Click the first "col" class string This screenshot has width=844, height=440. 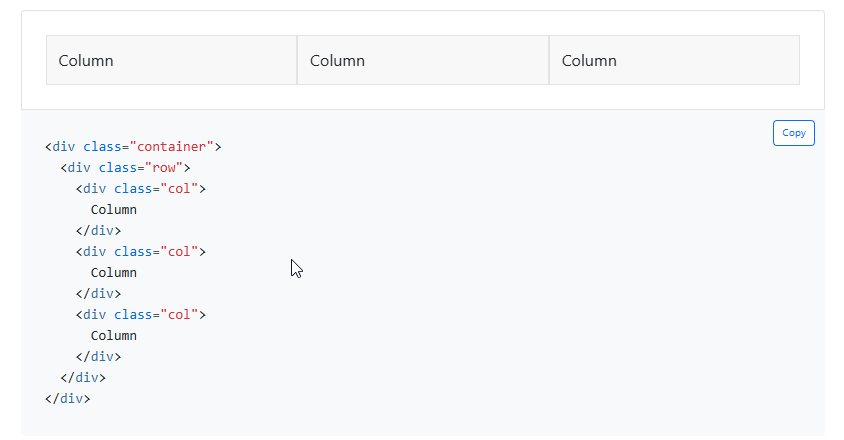(178, 189)
